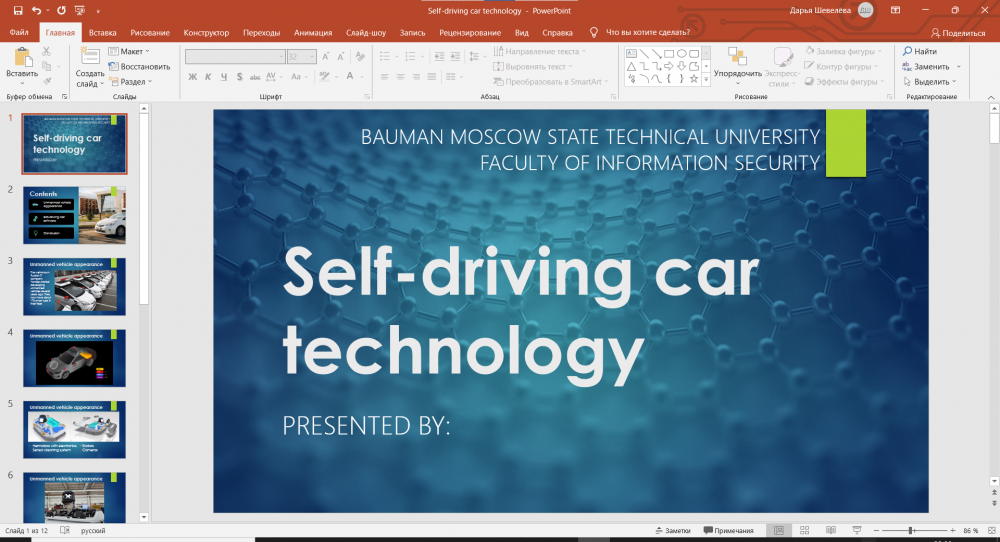Switch to the Анимация tab

tap(312, 33)
